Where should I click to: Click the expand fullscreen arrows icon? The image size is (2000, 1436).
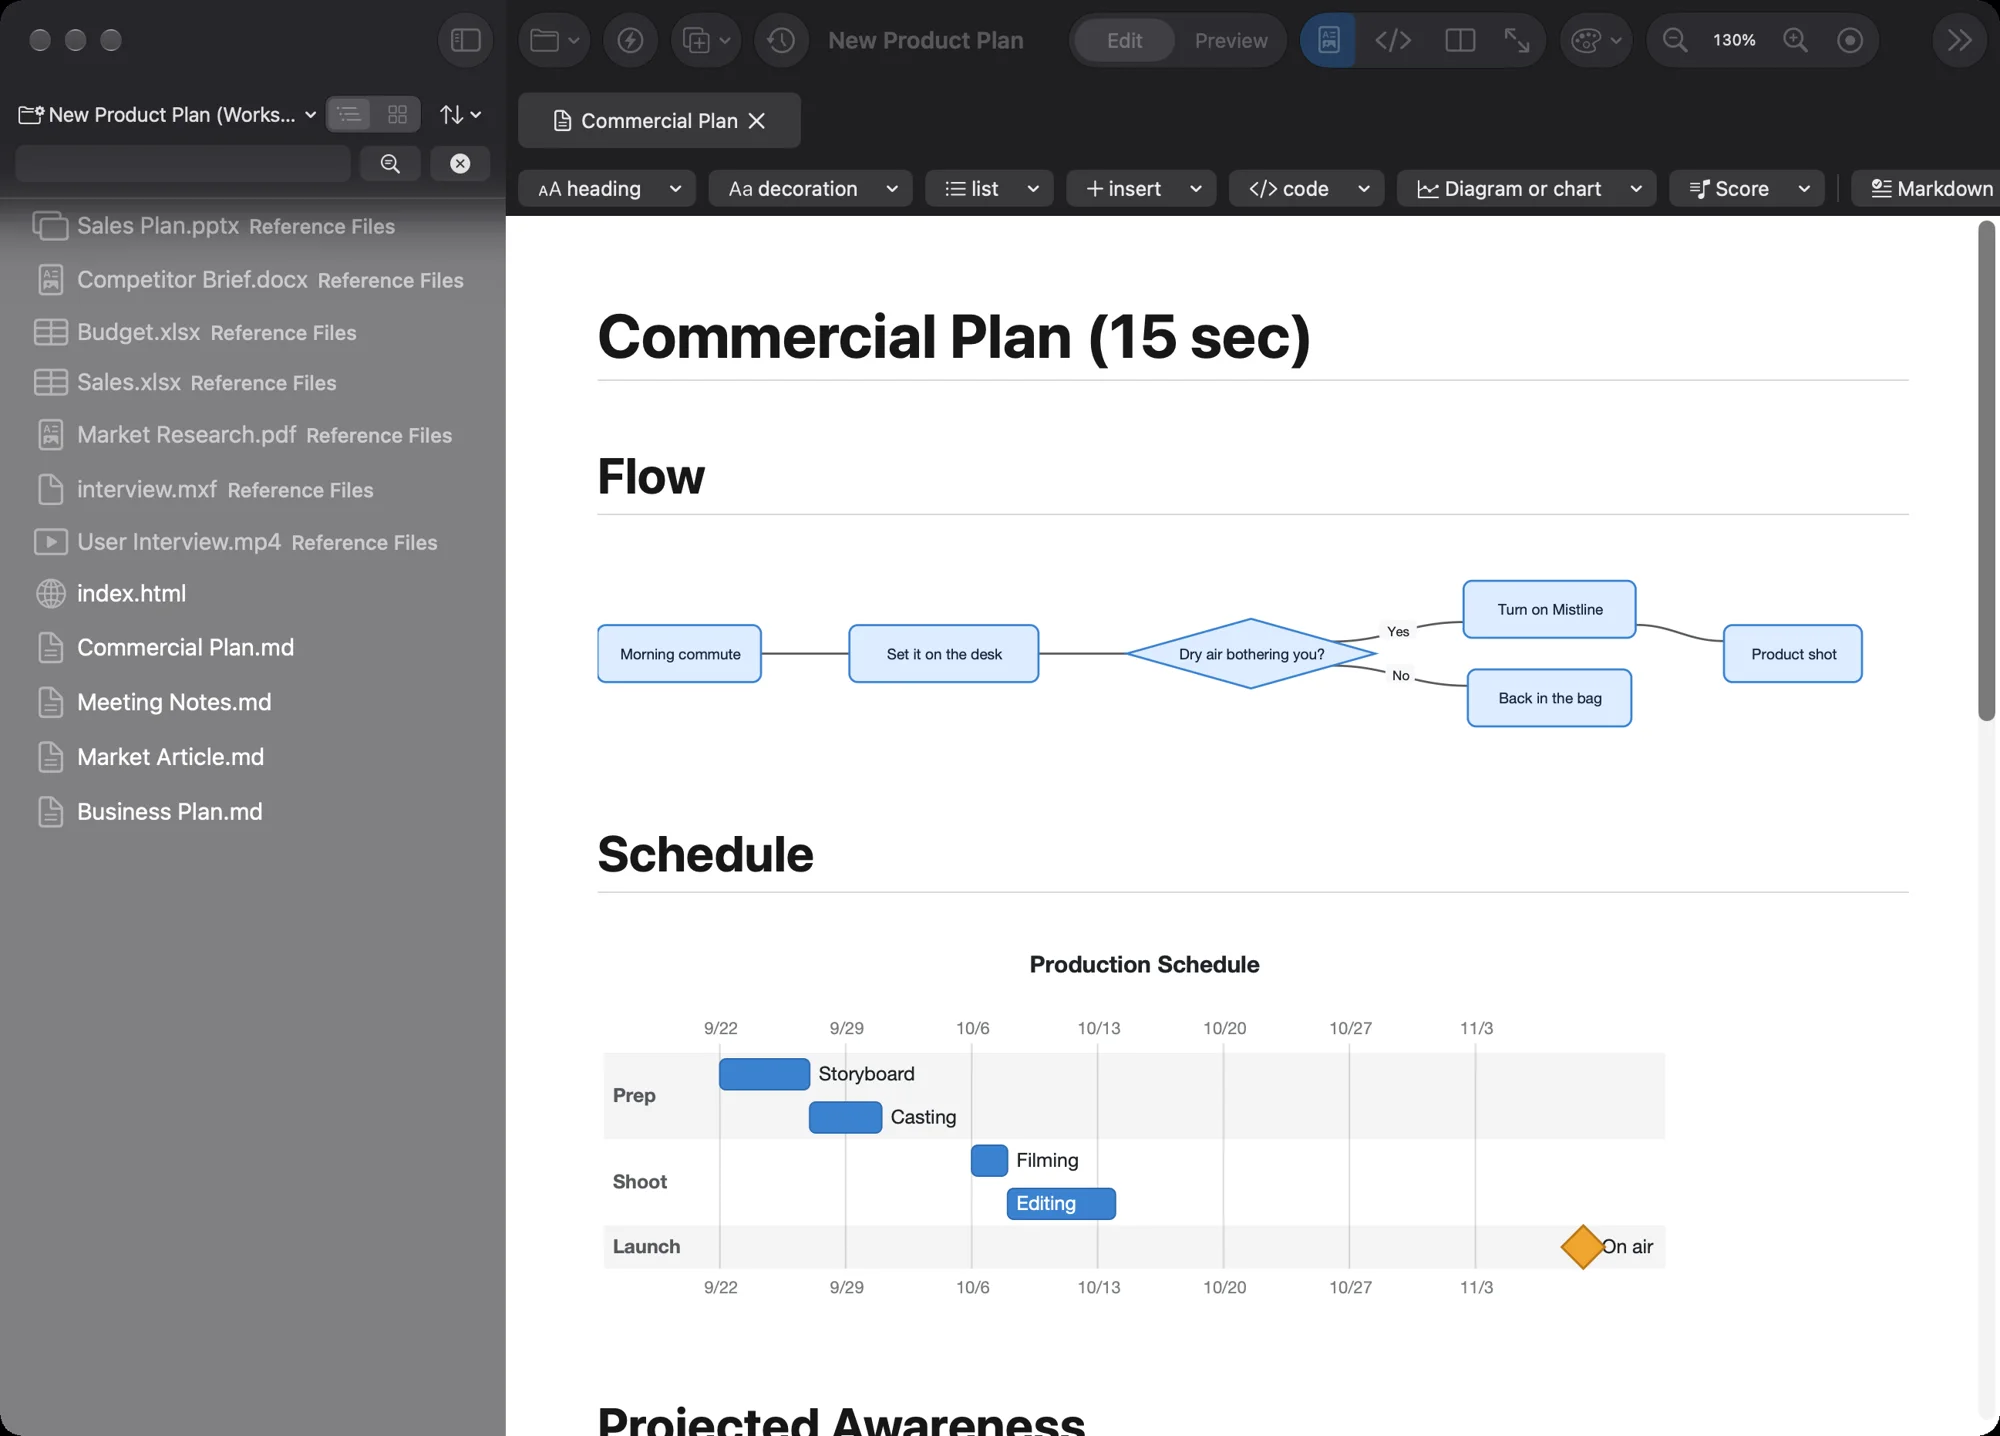coord(1517,40)
